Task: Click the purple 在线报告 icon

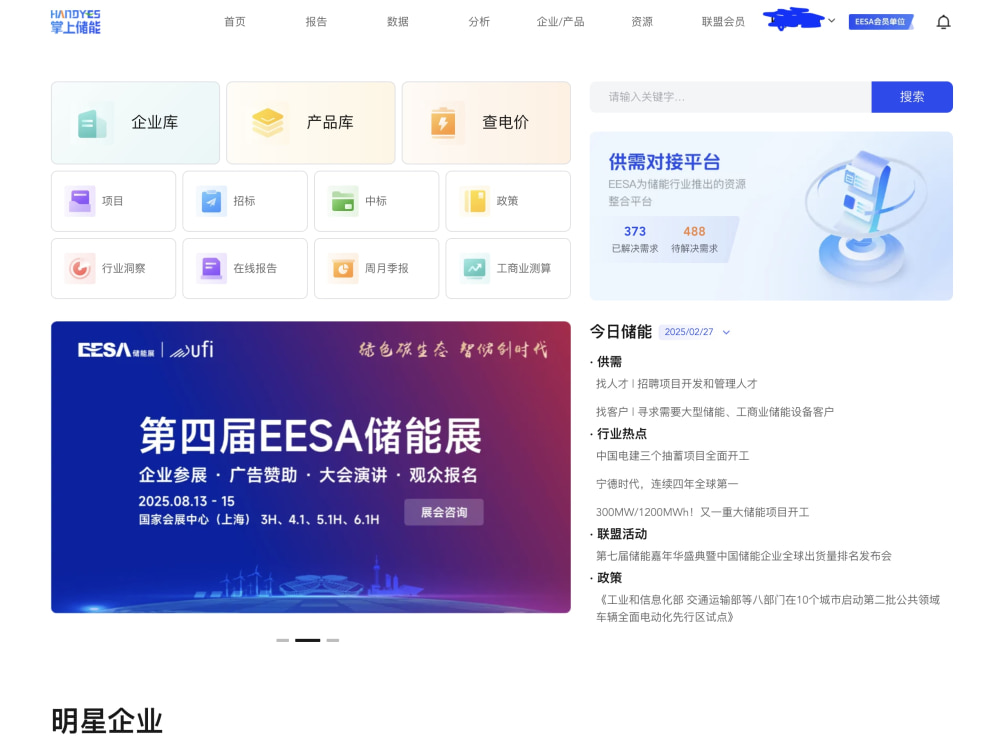Action: (211, 268)
